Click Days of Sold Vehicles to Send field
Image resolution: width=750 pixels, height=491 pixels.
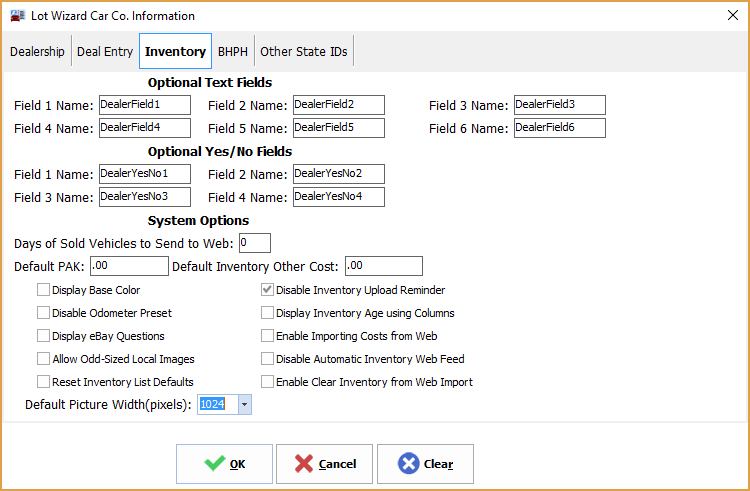click(255, 243)
